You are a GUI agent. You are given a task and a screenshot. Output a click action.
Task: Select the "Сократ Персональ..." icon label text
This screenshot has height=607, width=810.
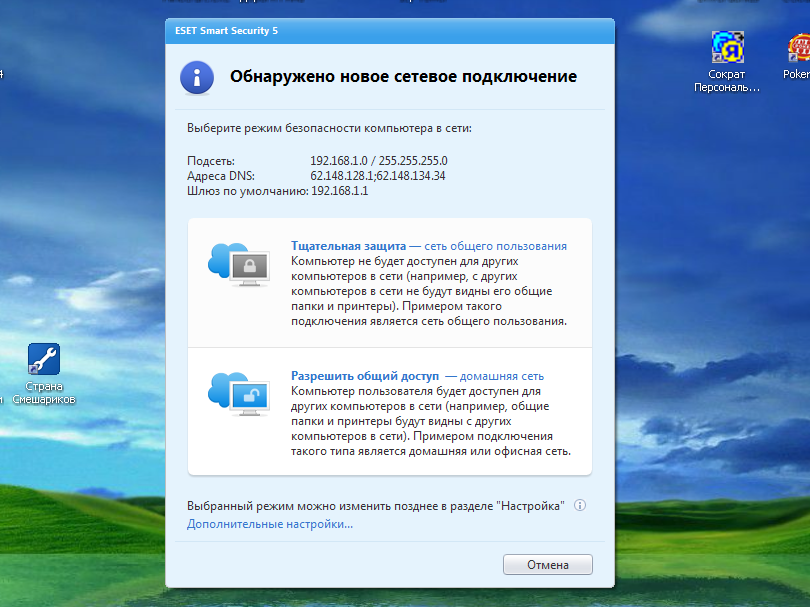coord(727,81)
